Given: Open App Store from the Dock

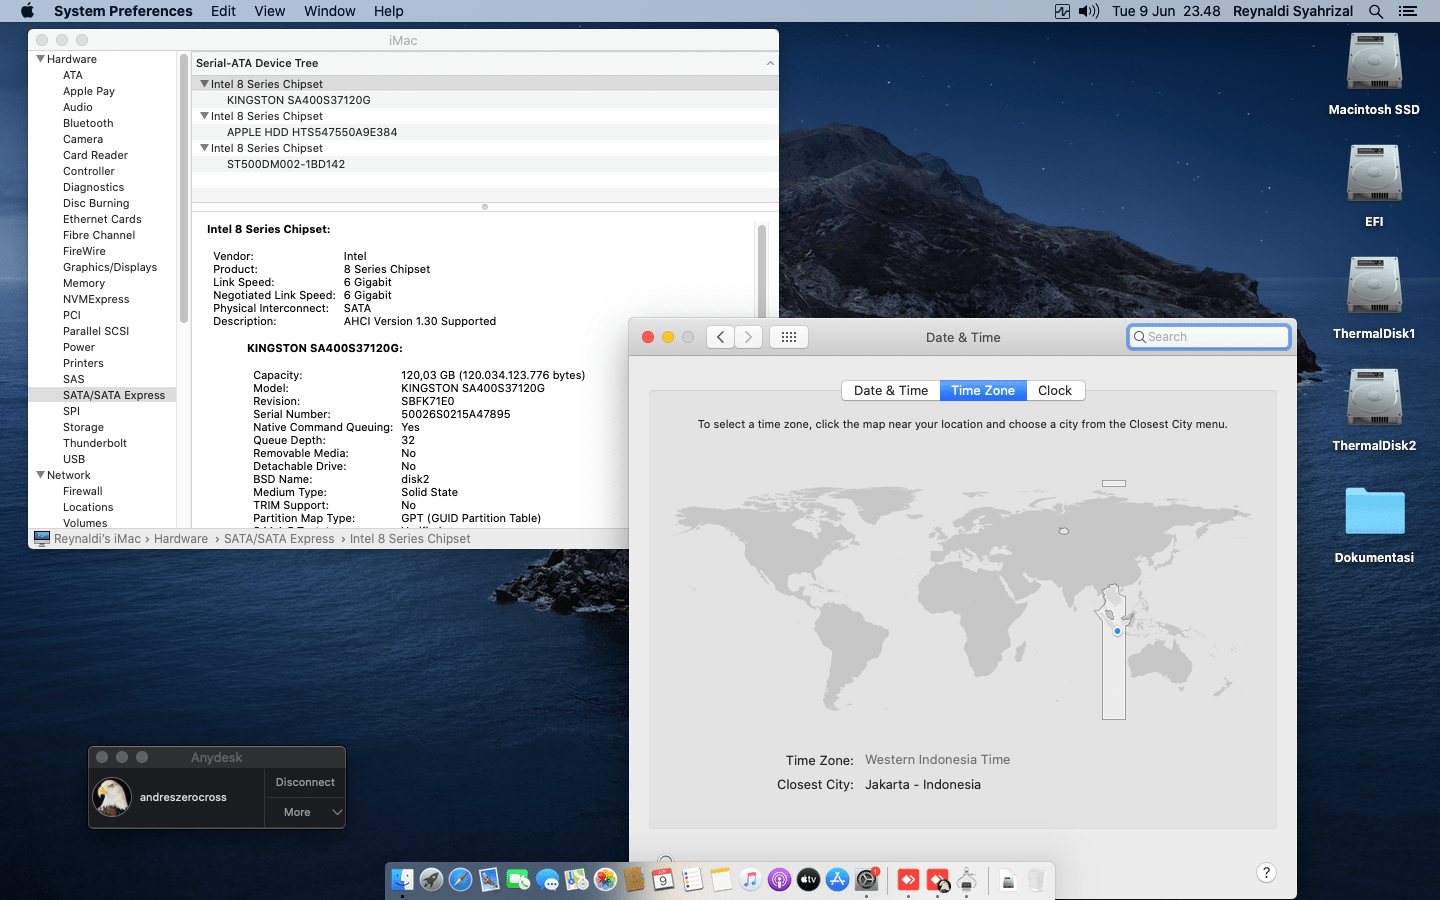Looking at the screenshot, I should [837, 880].
